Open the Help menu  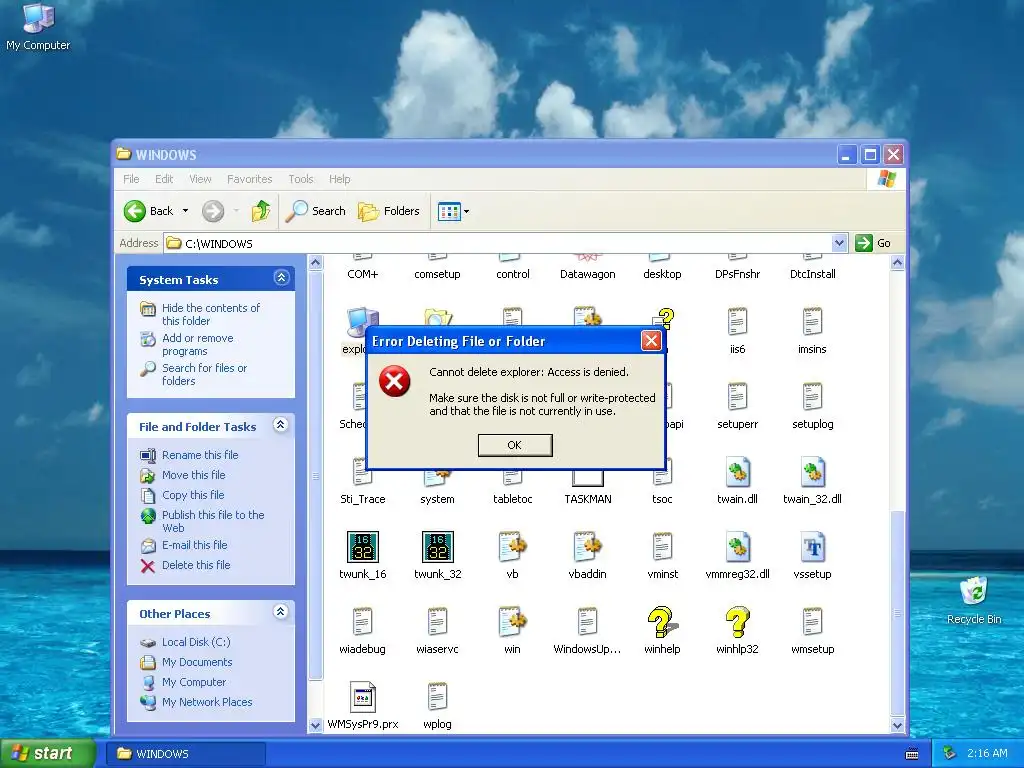point(340,179)
